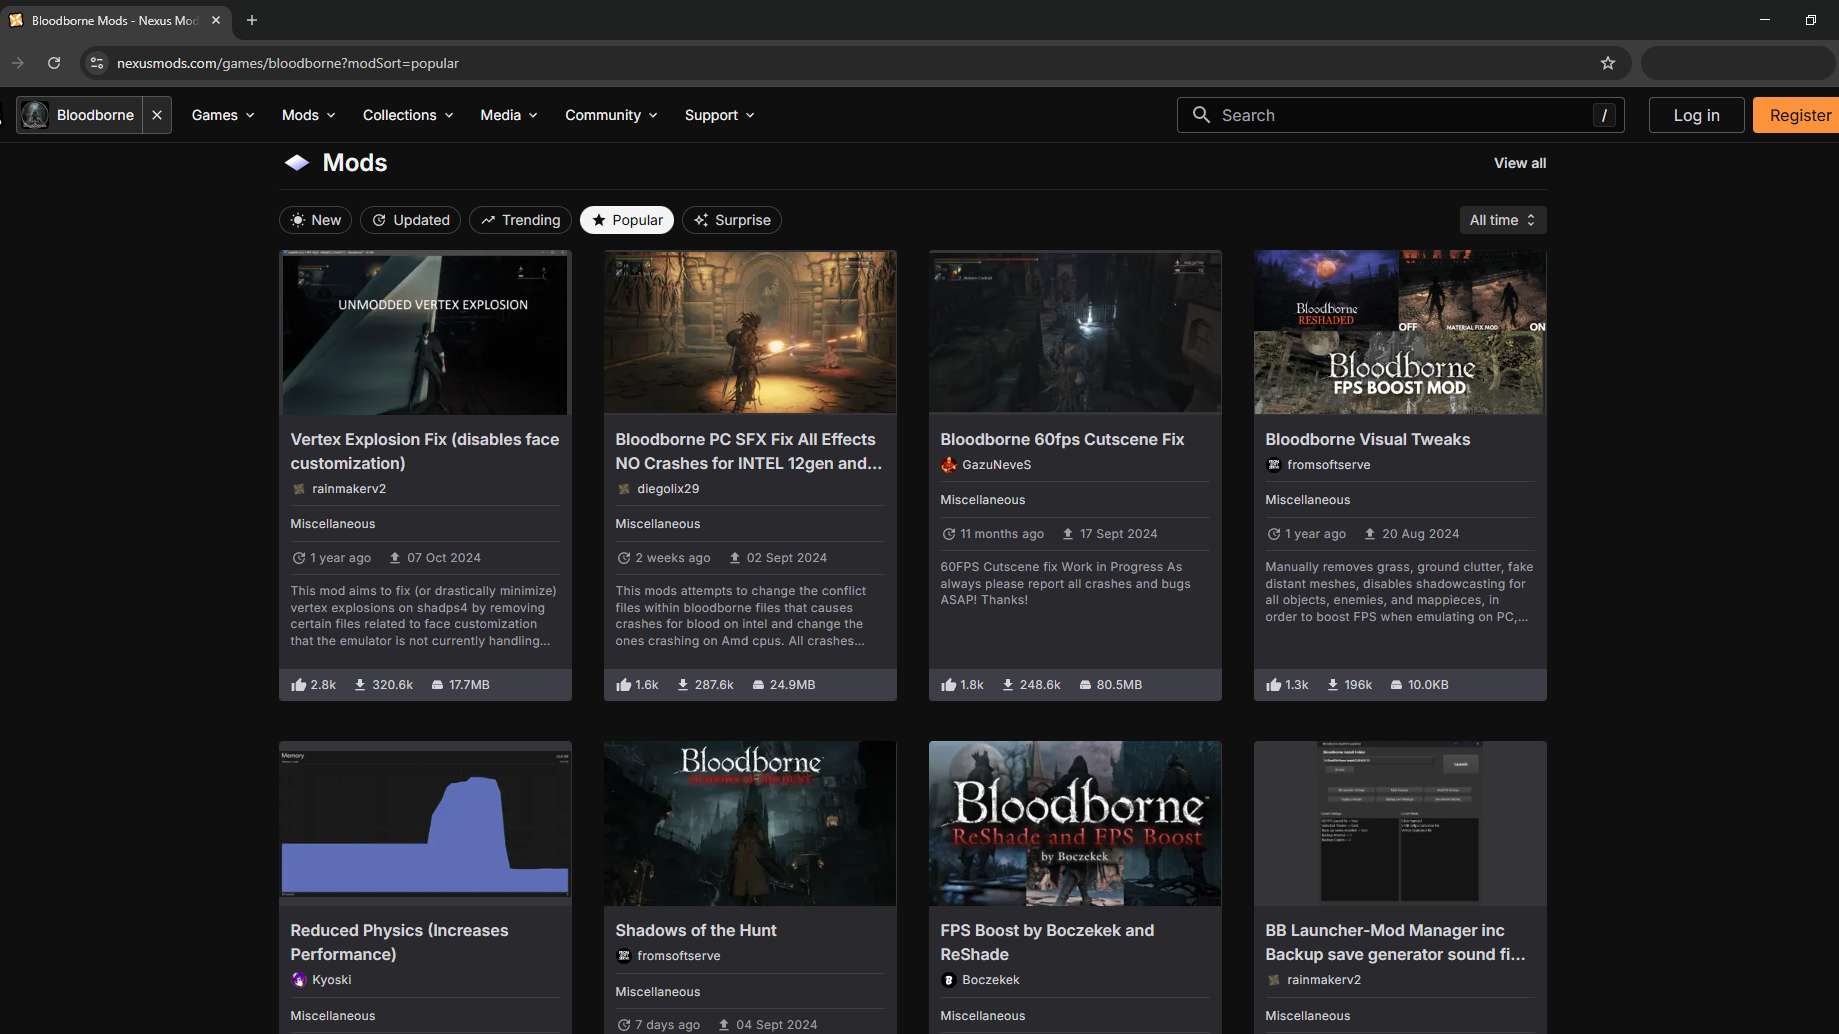
Task: Open the ReShade and FPS Boost thumbnail
Action: coord(1075,823)
